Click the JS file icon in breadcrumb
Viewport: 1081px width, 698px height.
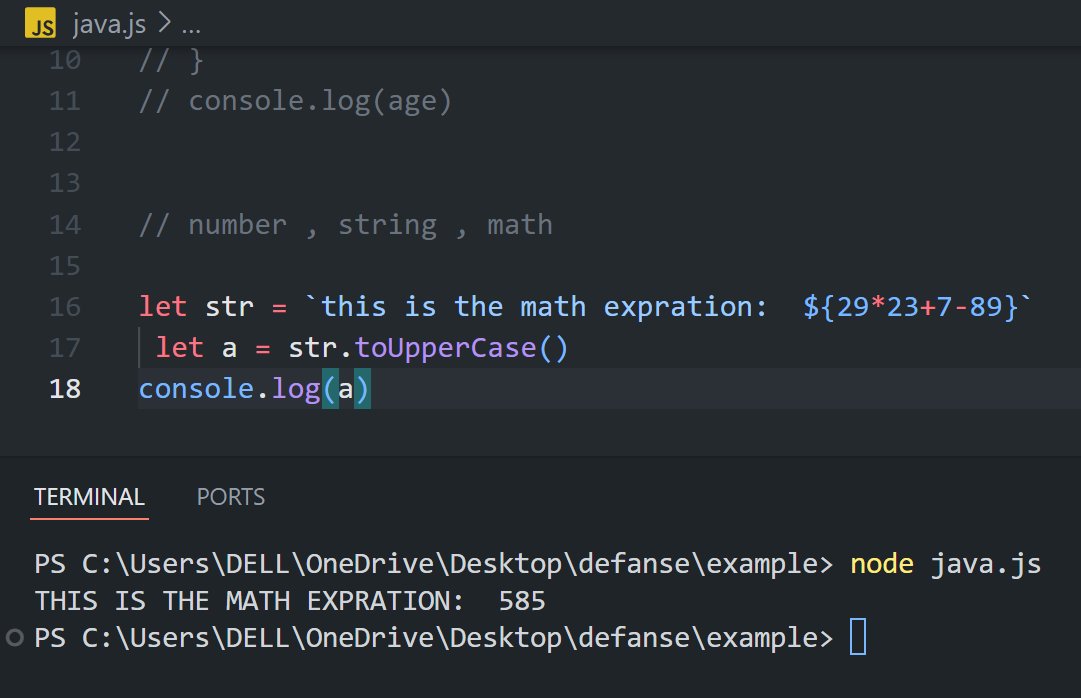tap(41, 23)
